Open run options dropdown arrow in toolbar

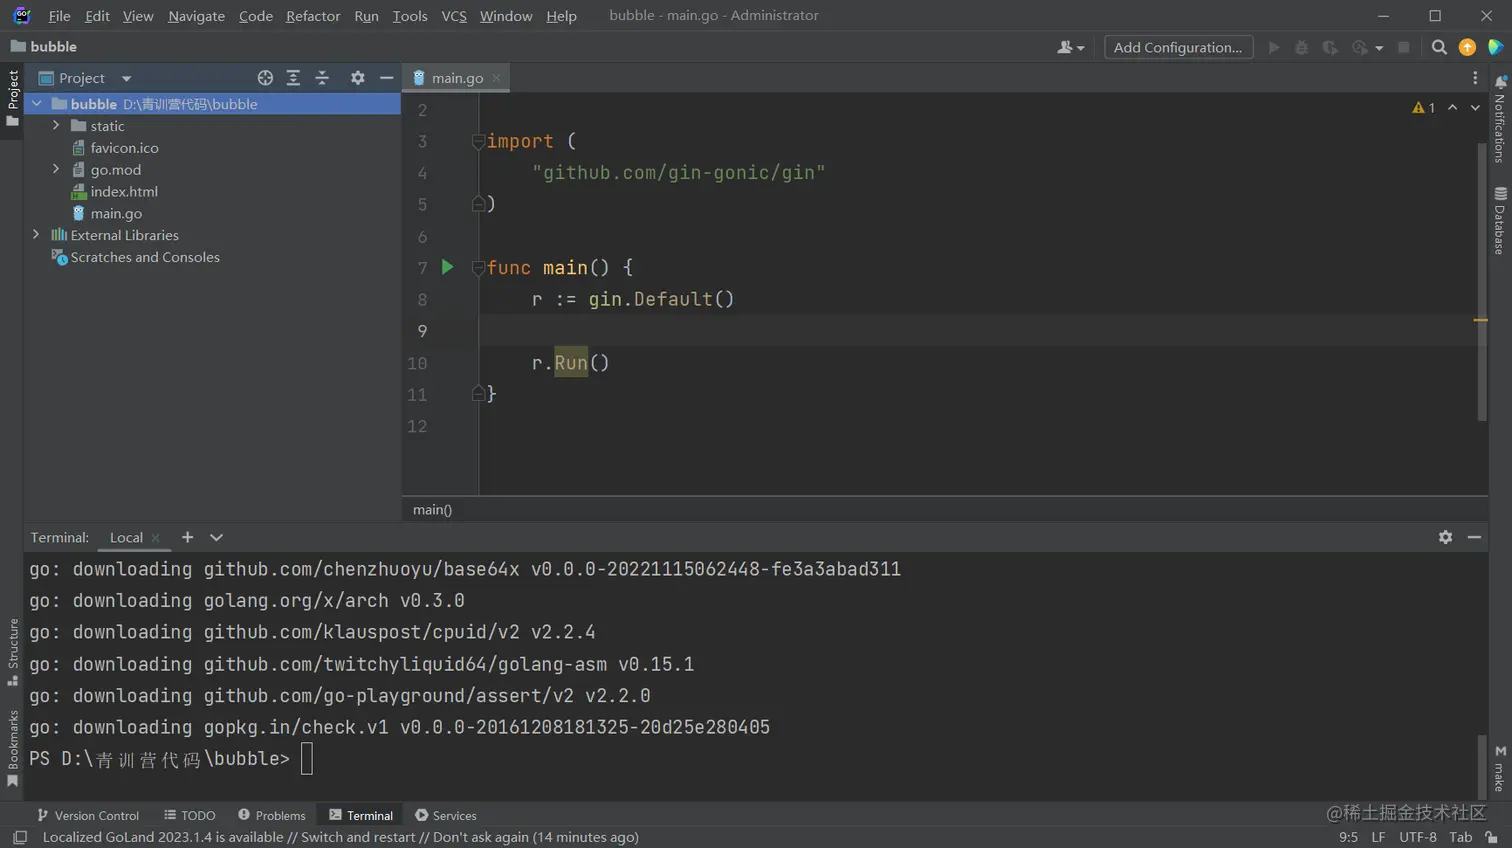tap(1379, 48)
